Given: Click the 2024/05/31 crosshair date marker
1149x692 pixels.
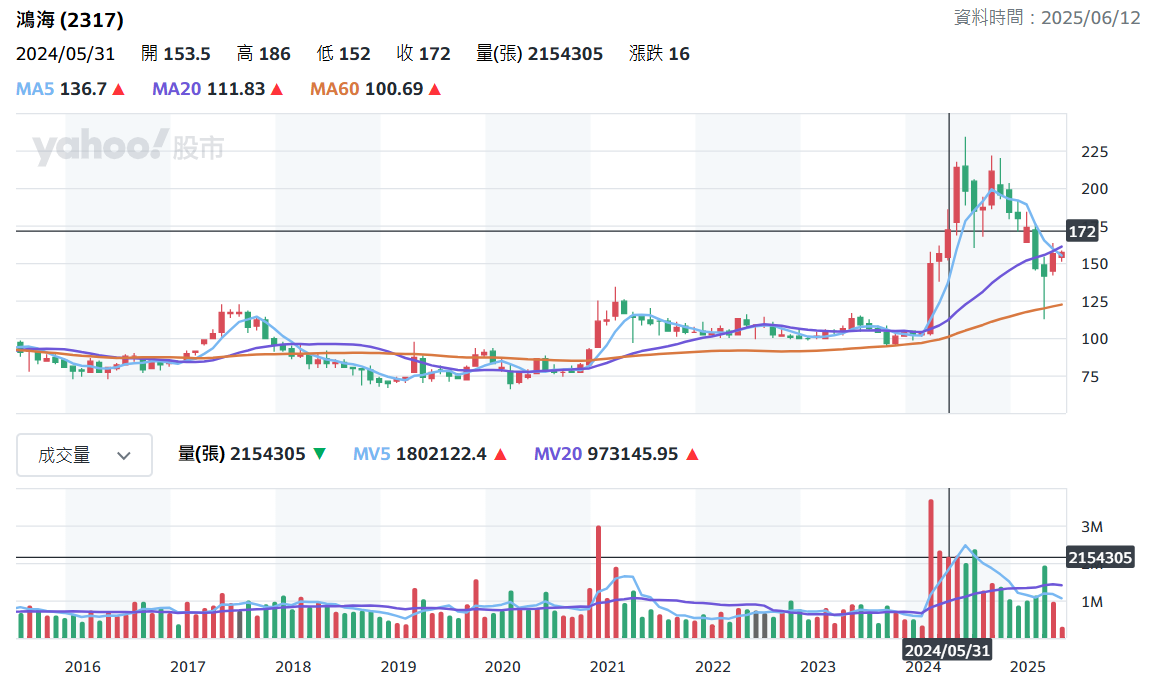Looking at the screenshot, I should click(948, 650).
